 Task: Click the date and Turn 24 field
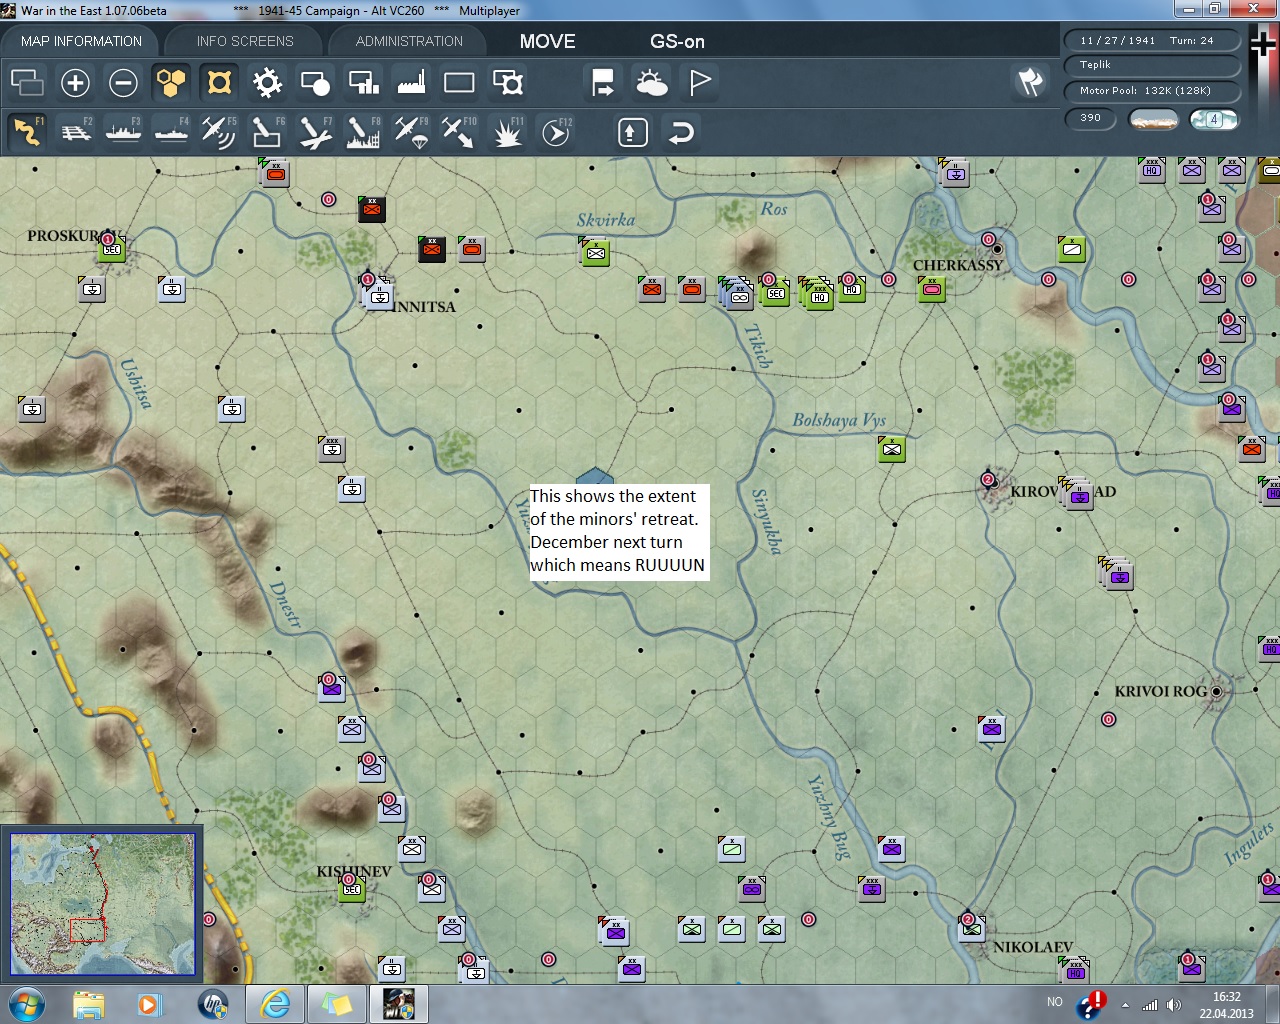[1151, 41]
